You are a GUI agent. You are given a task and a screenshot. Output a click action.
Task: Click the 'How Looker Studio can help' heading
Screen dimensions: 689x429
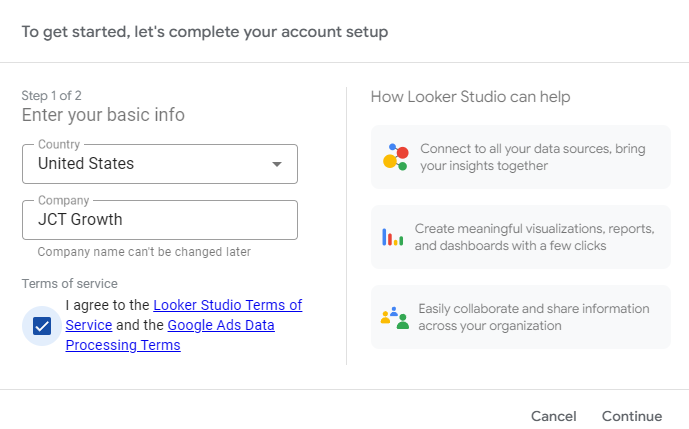coord(470,97)
